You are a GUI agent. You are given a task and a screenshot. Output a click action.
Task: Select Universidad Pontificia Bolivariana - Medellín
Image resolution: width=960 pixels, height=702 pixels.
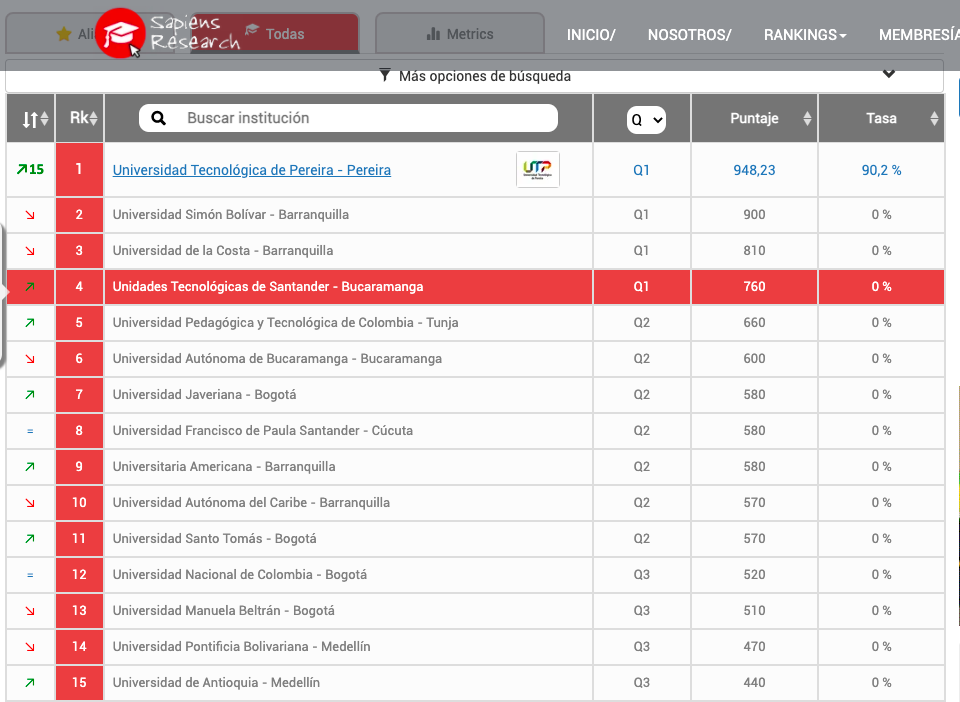pyautogui.click(x=241, y=646)
